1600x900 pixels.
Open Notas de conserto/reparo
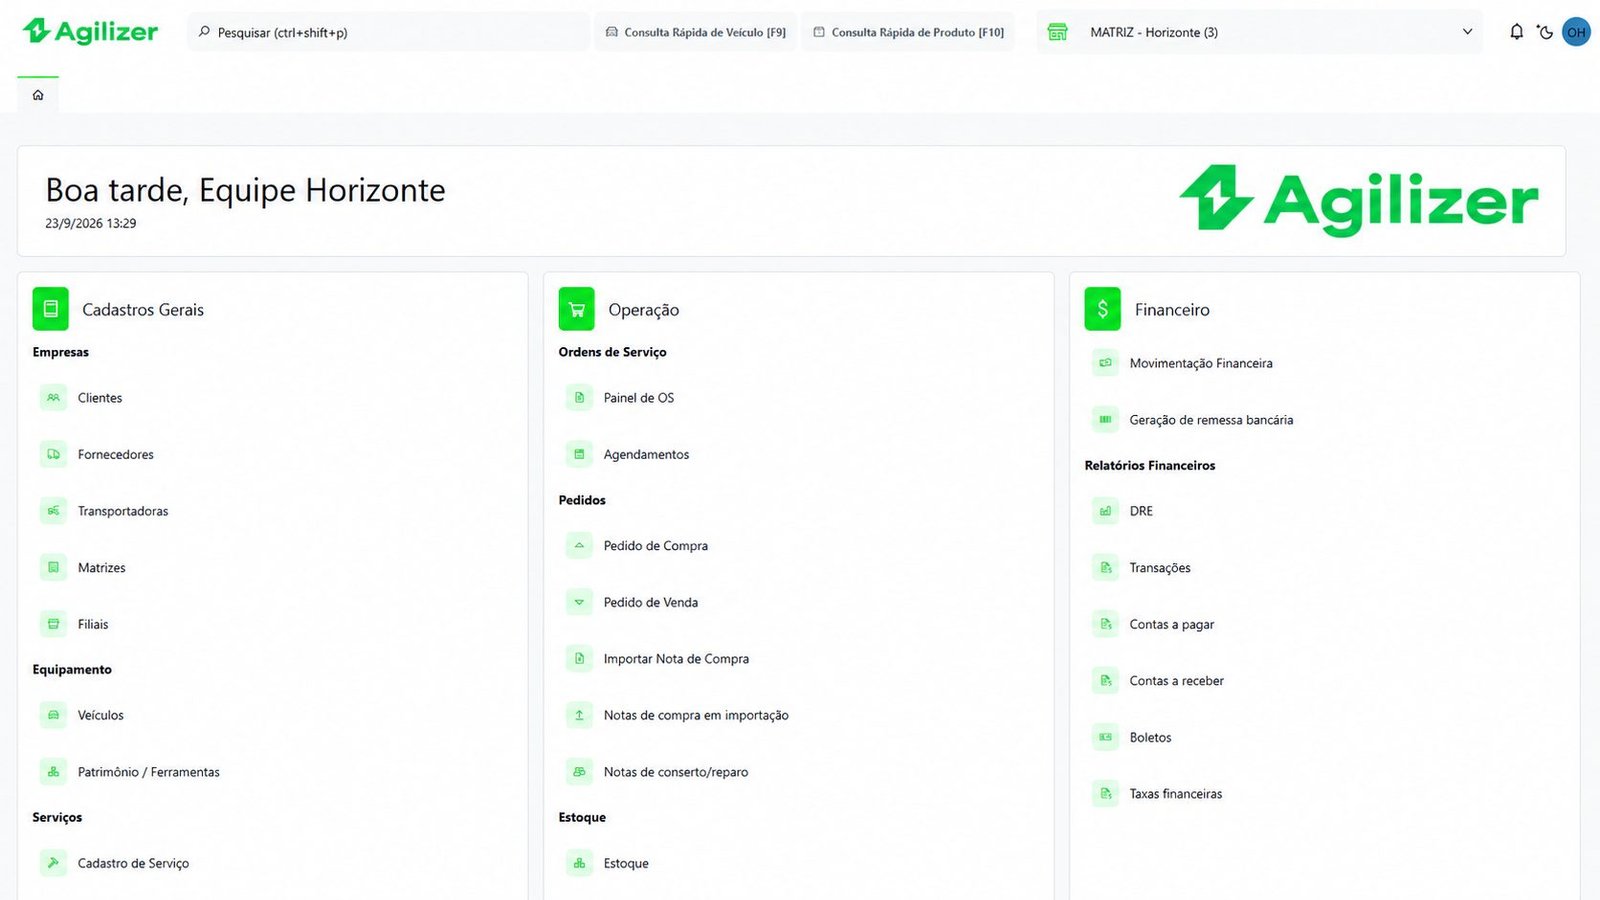(x=676, y=772)
